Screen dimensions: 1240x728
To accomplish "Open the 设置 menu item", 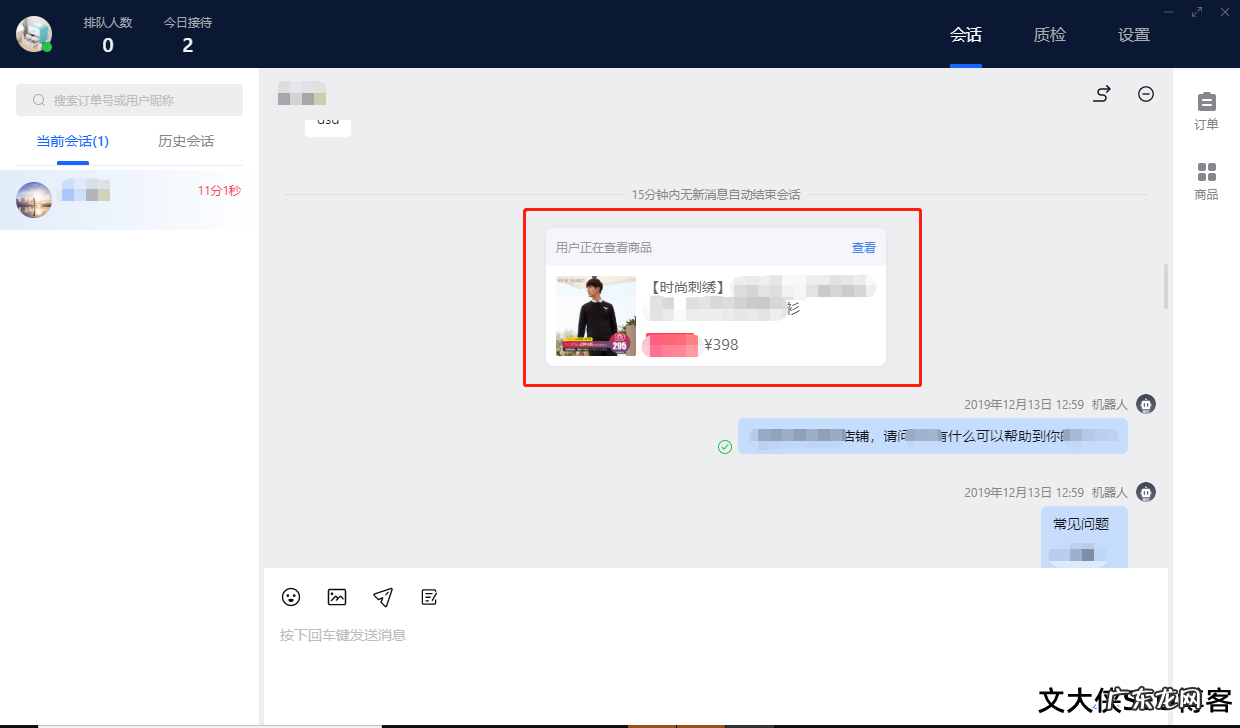I will [1134, 33].
